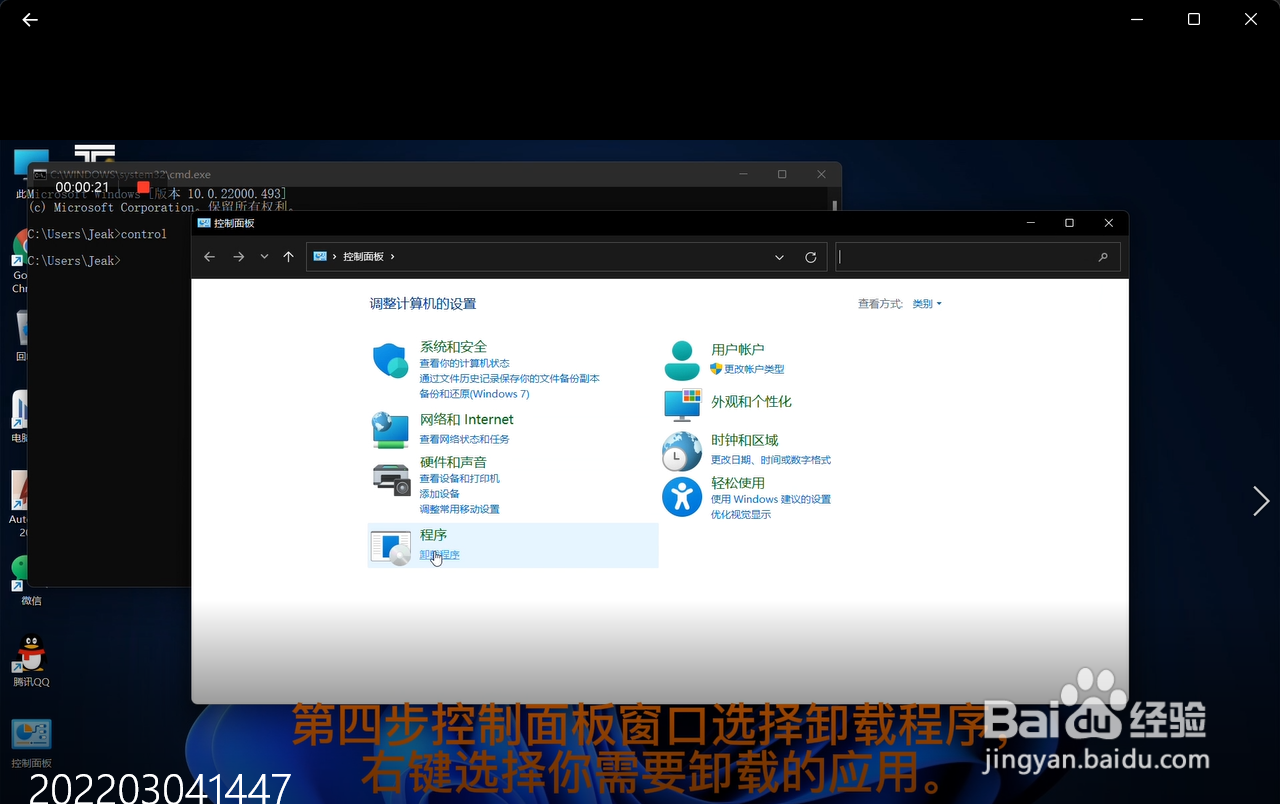Open the 用户帐户 person icon

click(682, 358)
